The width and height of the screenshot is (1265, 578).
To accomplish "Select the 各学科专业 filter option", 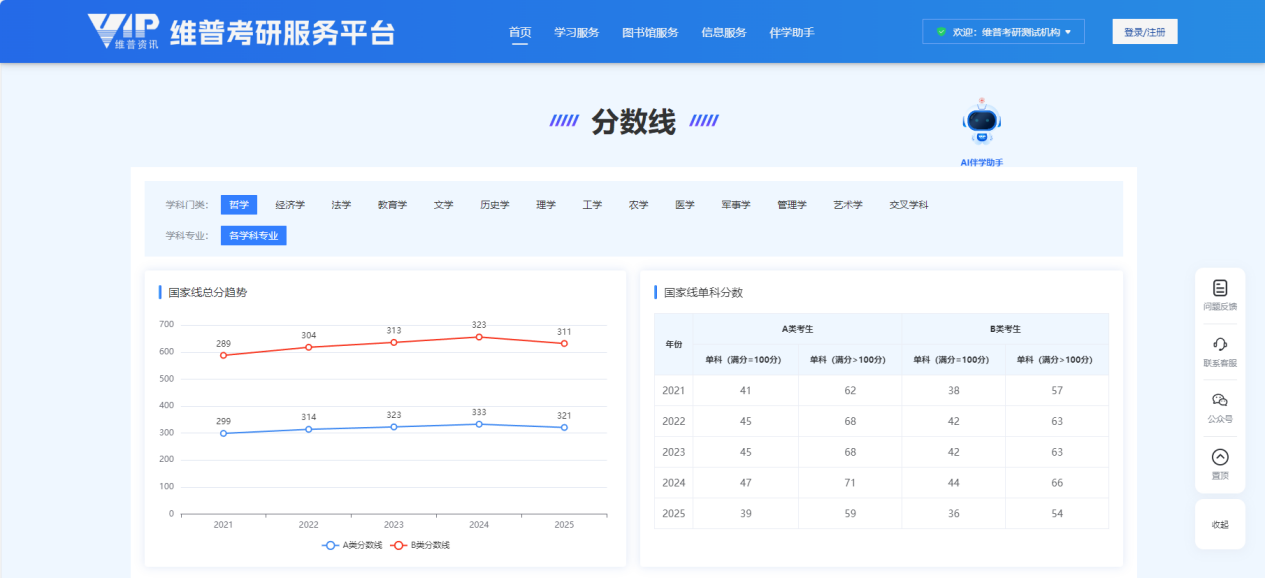I will pos(253,236).
